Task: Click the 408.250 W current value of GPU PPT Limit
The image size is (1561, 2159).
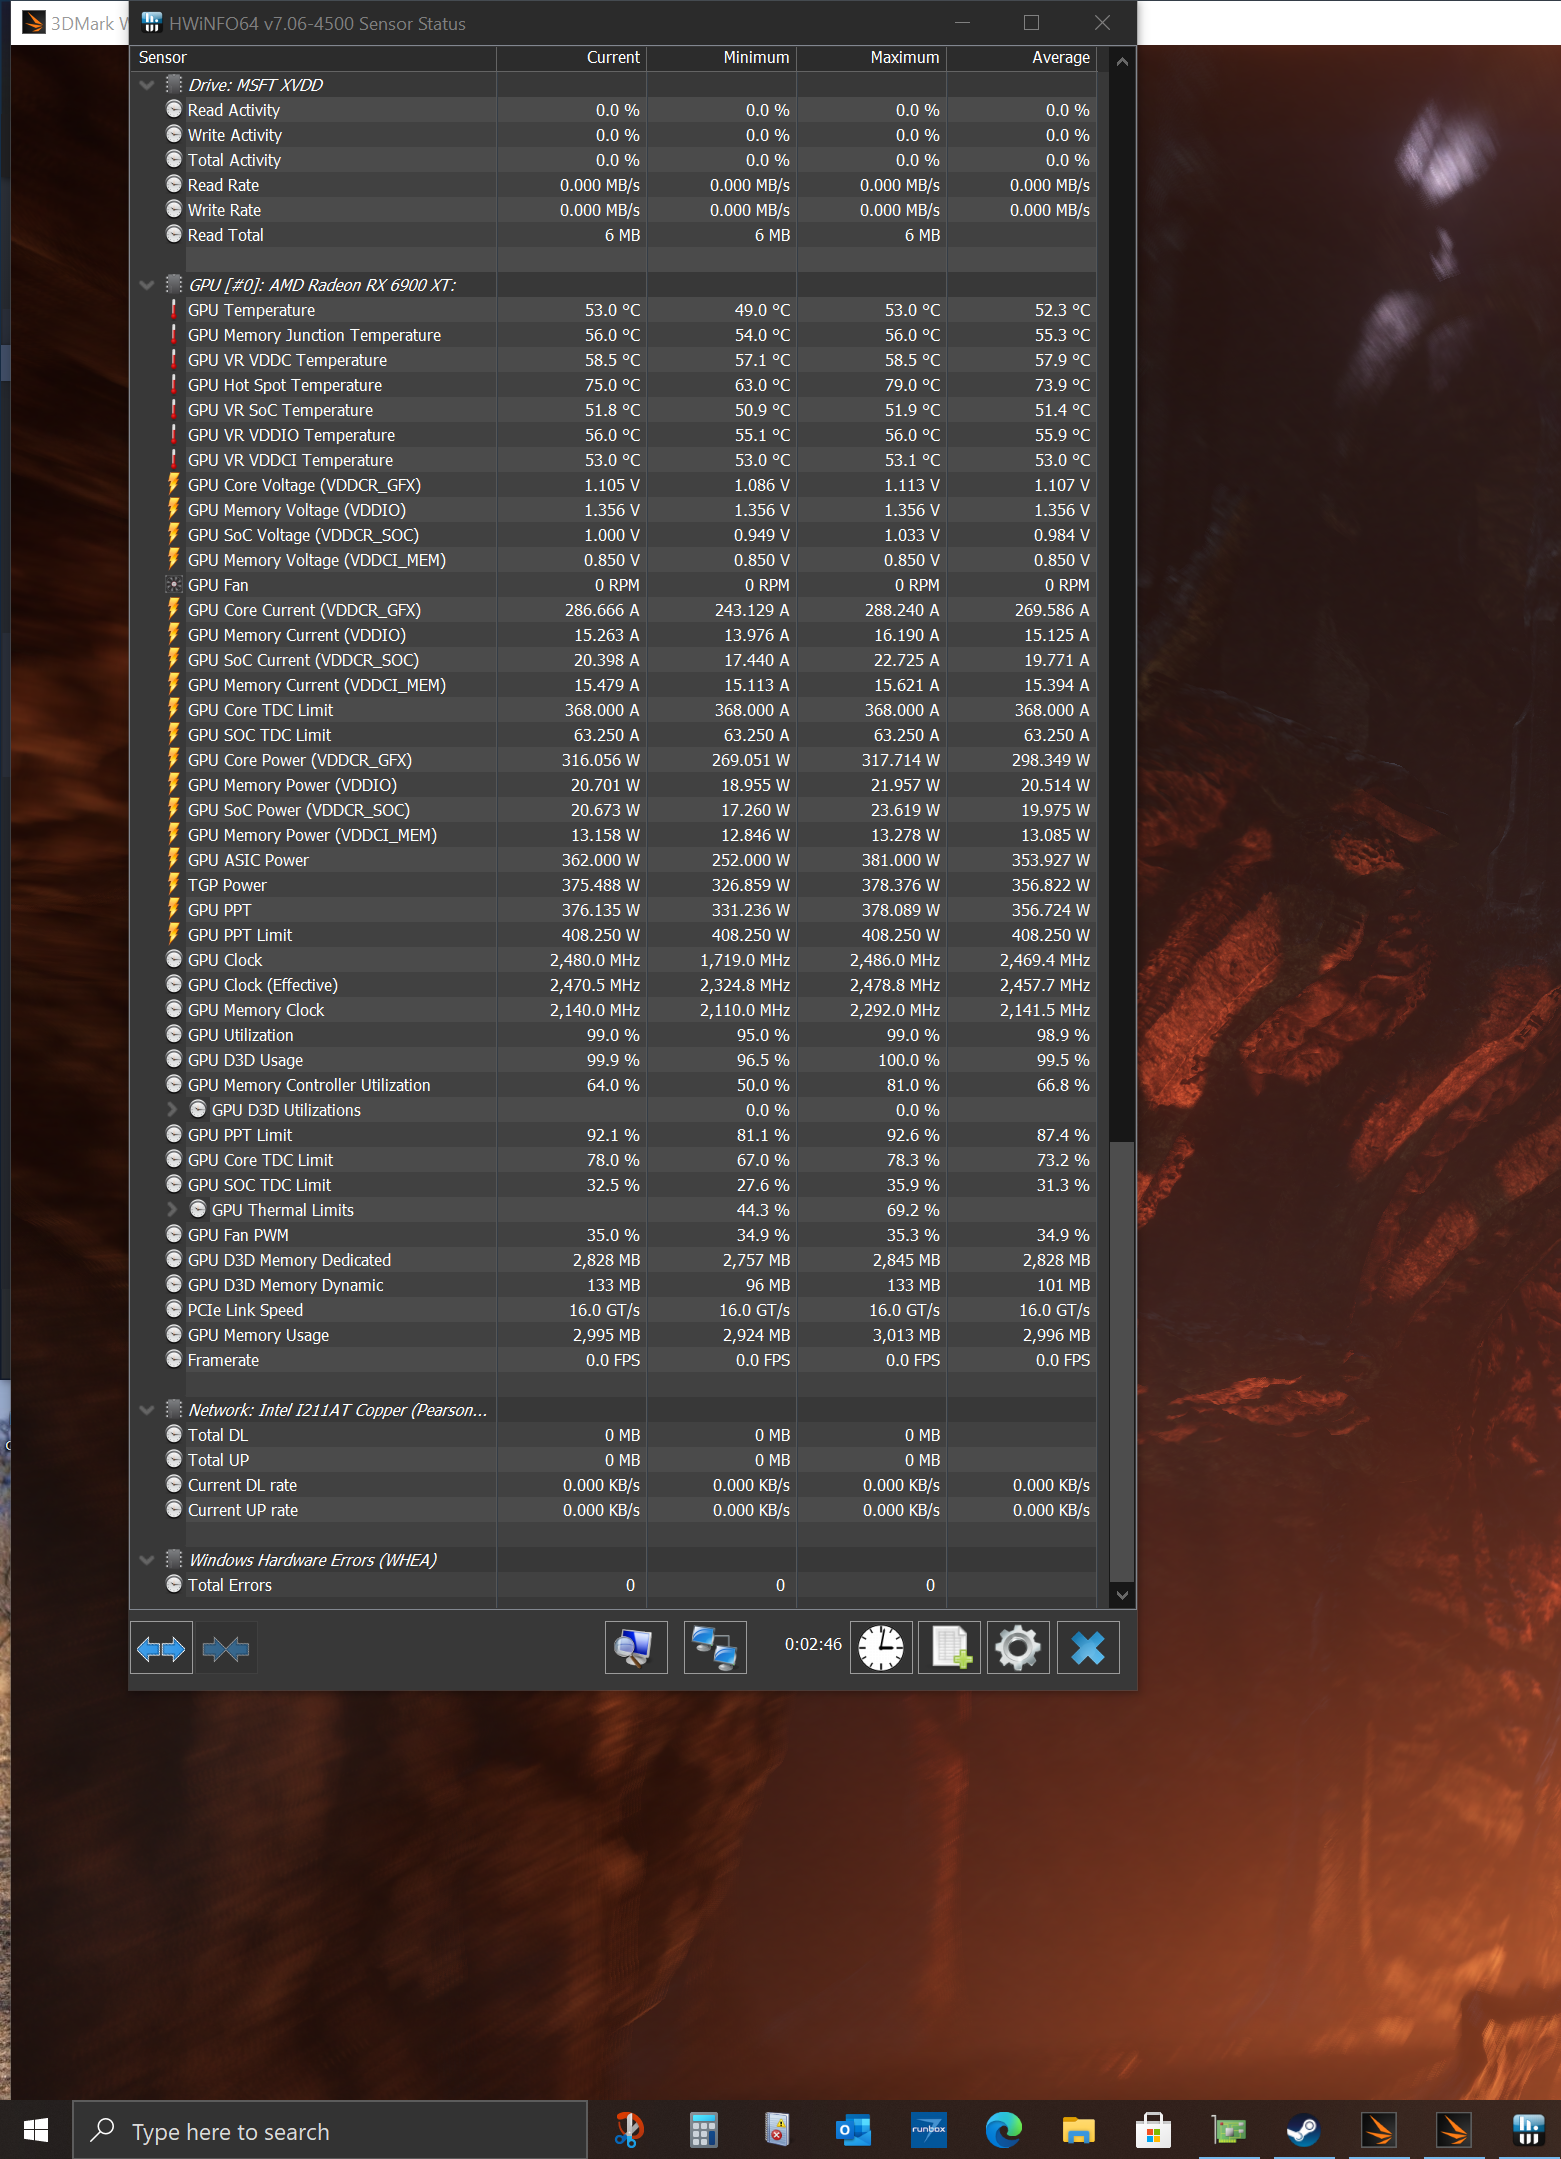Action: 601,935
